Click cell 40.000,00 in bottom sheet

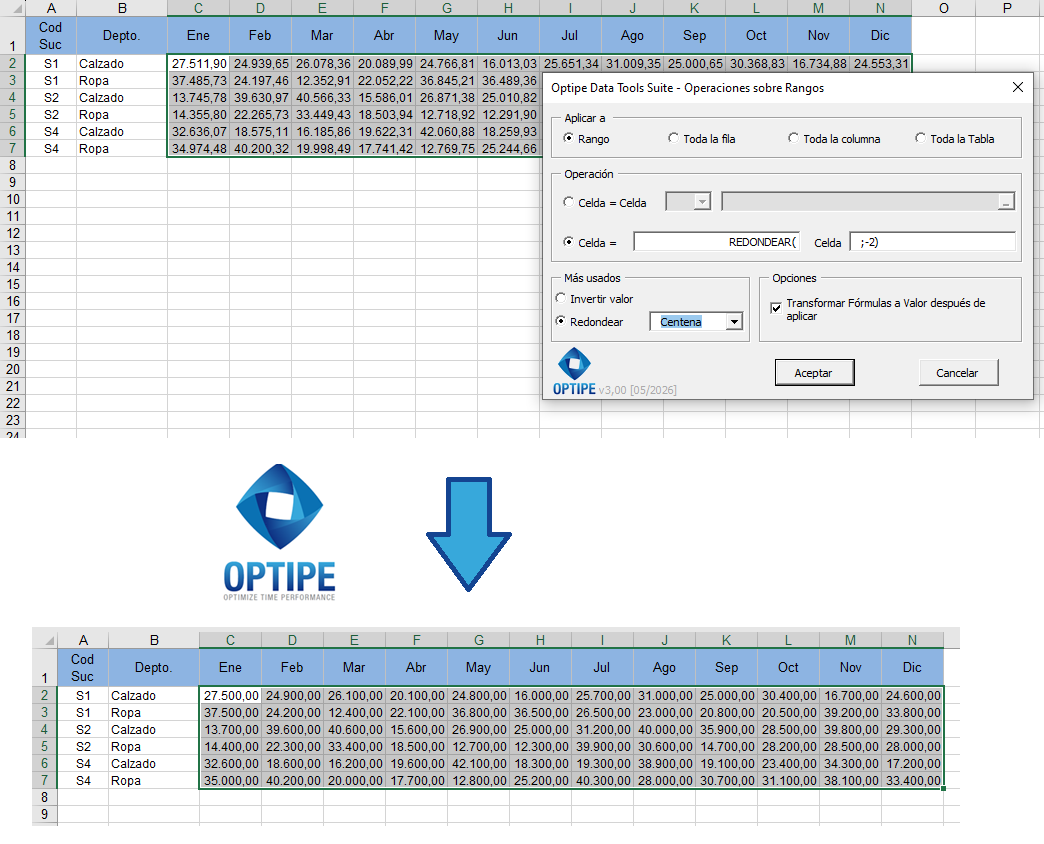click(x=664, y=730)
